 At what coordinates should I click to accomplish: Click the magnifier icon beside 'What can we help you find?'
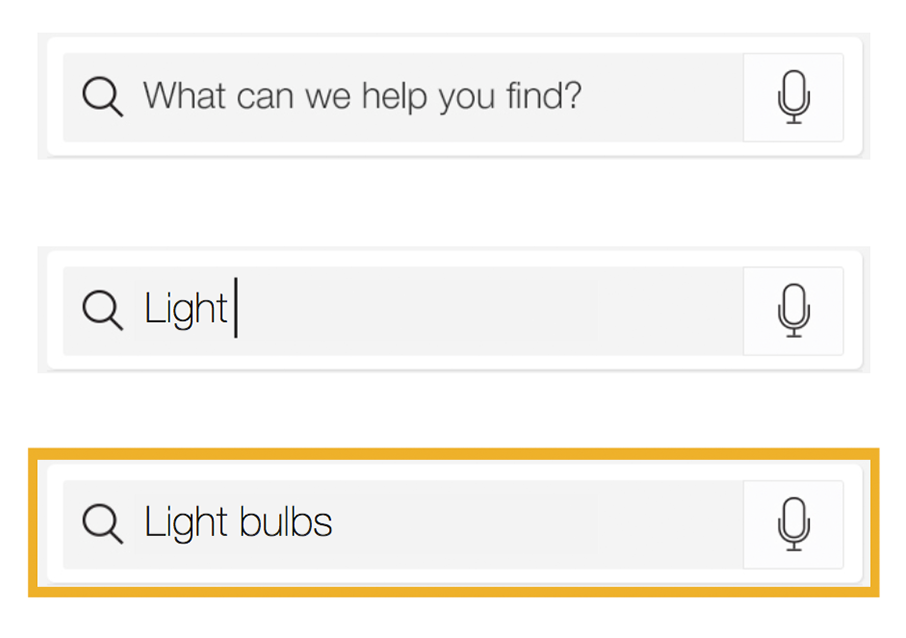(x=103, y=97)
